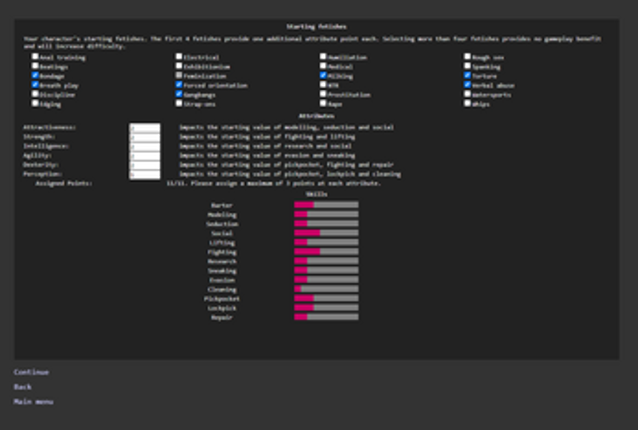Click the Pickpocket skill label
Image resolution: width=638 pixels, height=430 pixels.
pyautogui.click(x=222, y=299)
